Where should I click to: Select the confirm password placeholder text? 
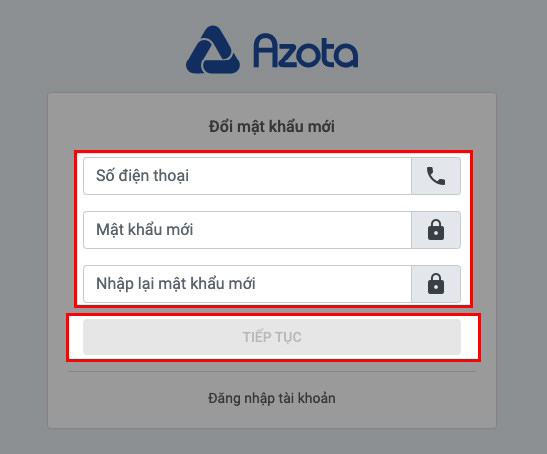[176, 284]
